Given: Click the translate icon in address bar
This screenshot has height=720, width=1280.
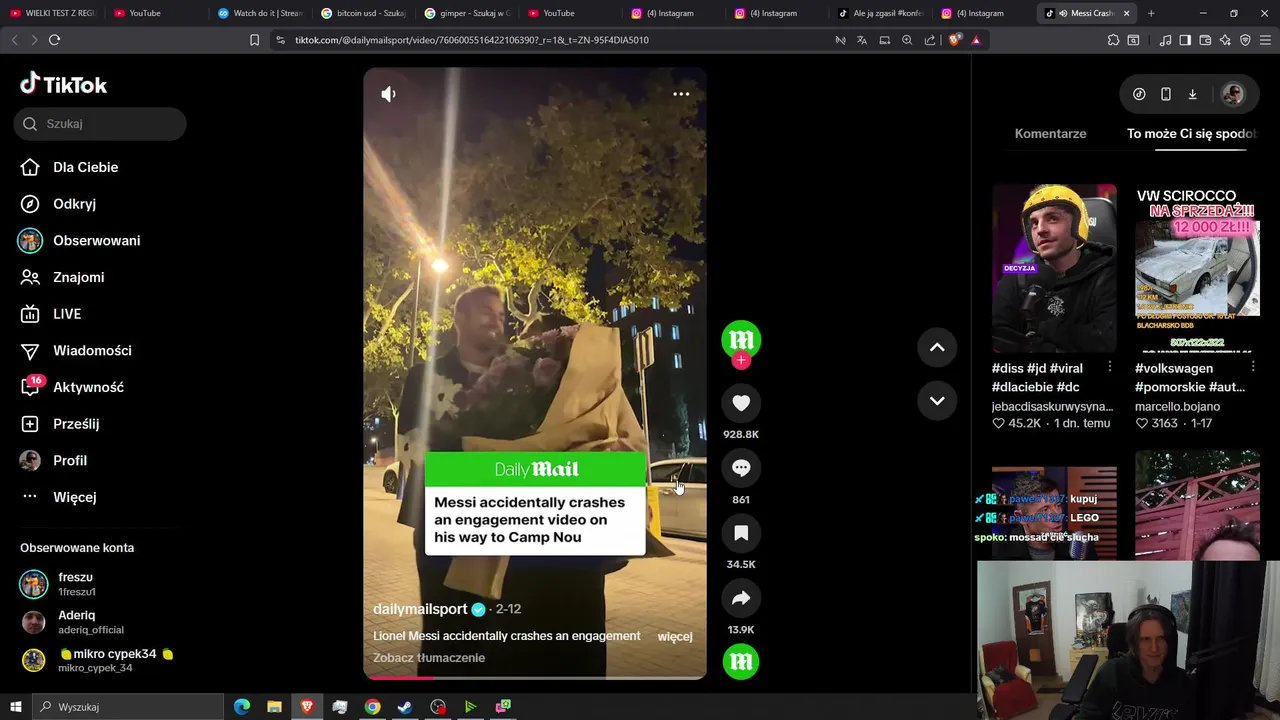Looking at the screenshot, I should coord(862,40).
